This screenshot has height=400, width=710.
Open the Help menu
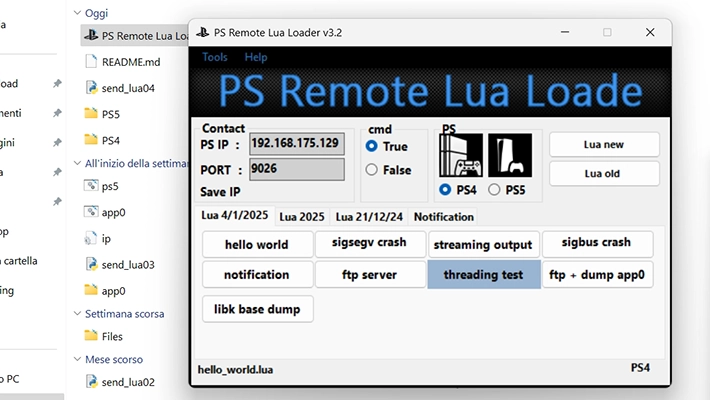click(x=256, y=57)
